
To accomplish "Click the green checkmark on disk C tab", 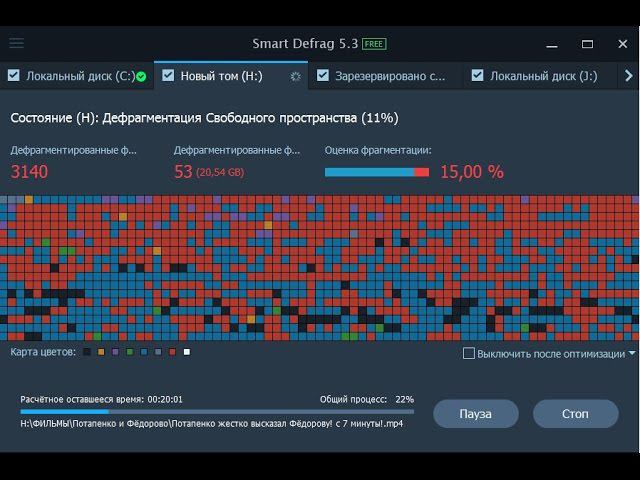I will [x=141, y=76].
